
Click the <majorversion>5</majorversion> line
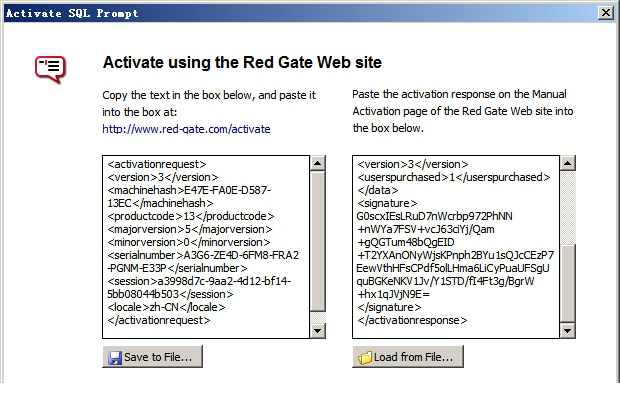click(x=190, y=229)
